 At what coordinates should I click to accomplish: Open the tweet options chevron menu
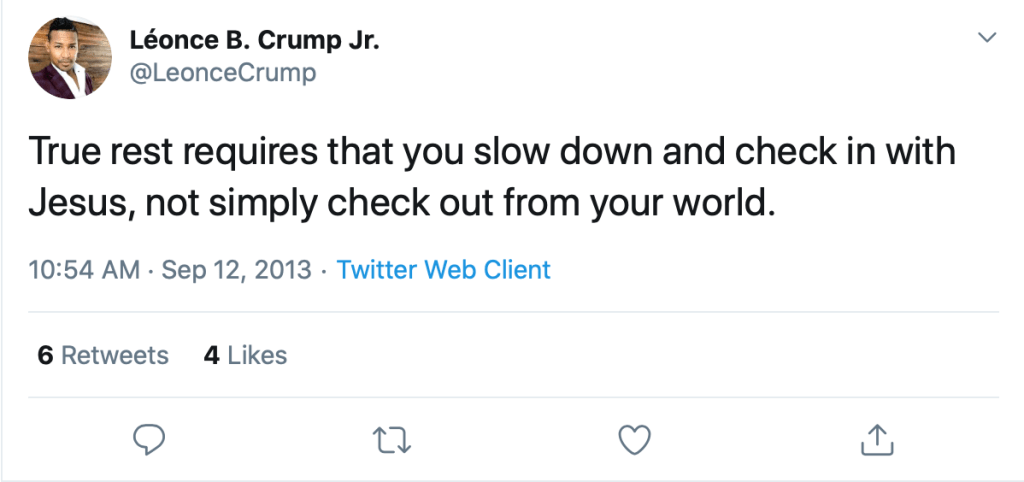click(987, 38)
